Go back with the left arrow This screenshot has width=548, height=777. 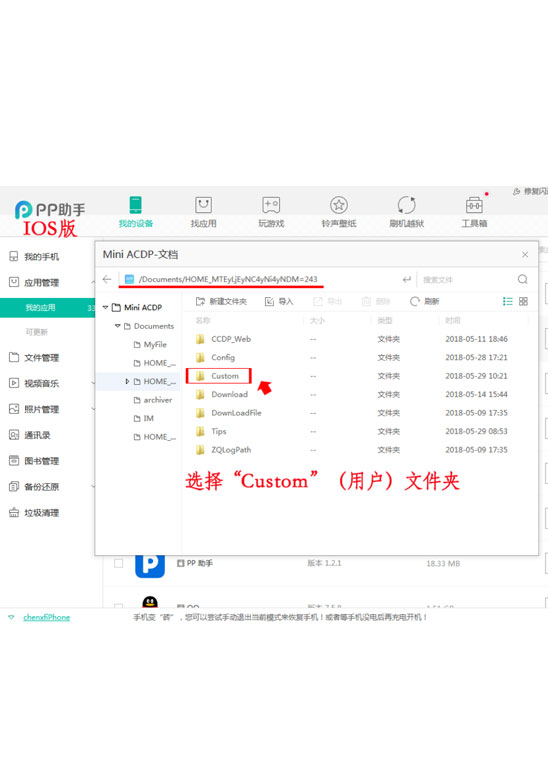point(107,279)
